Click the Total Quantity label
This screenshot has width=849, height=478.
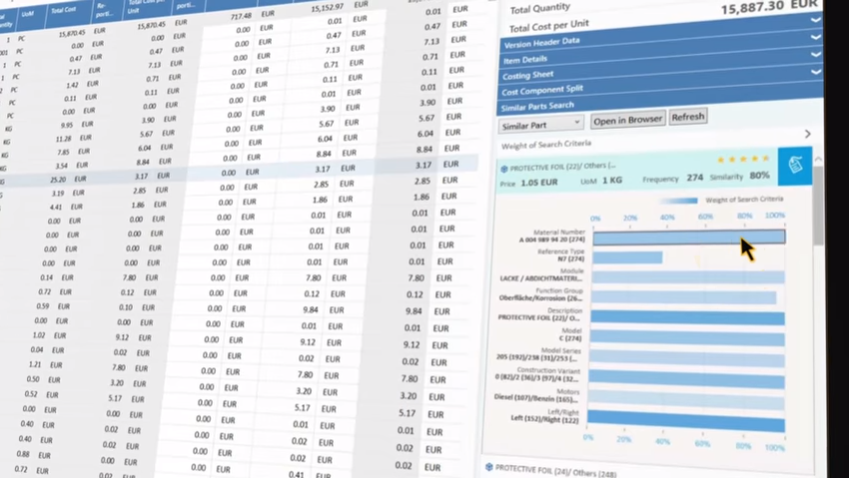540,8
